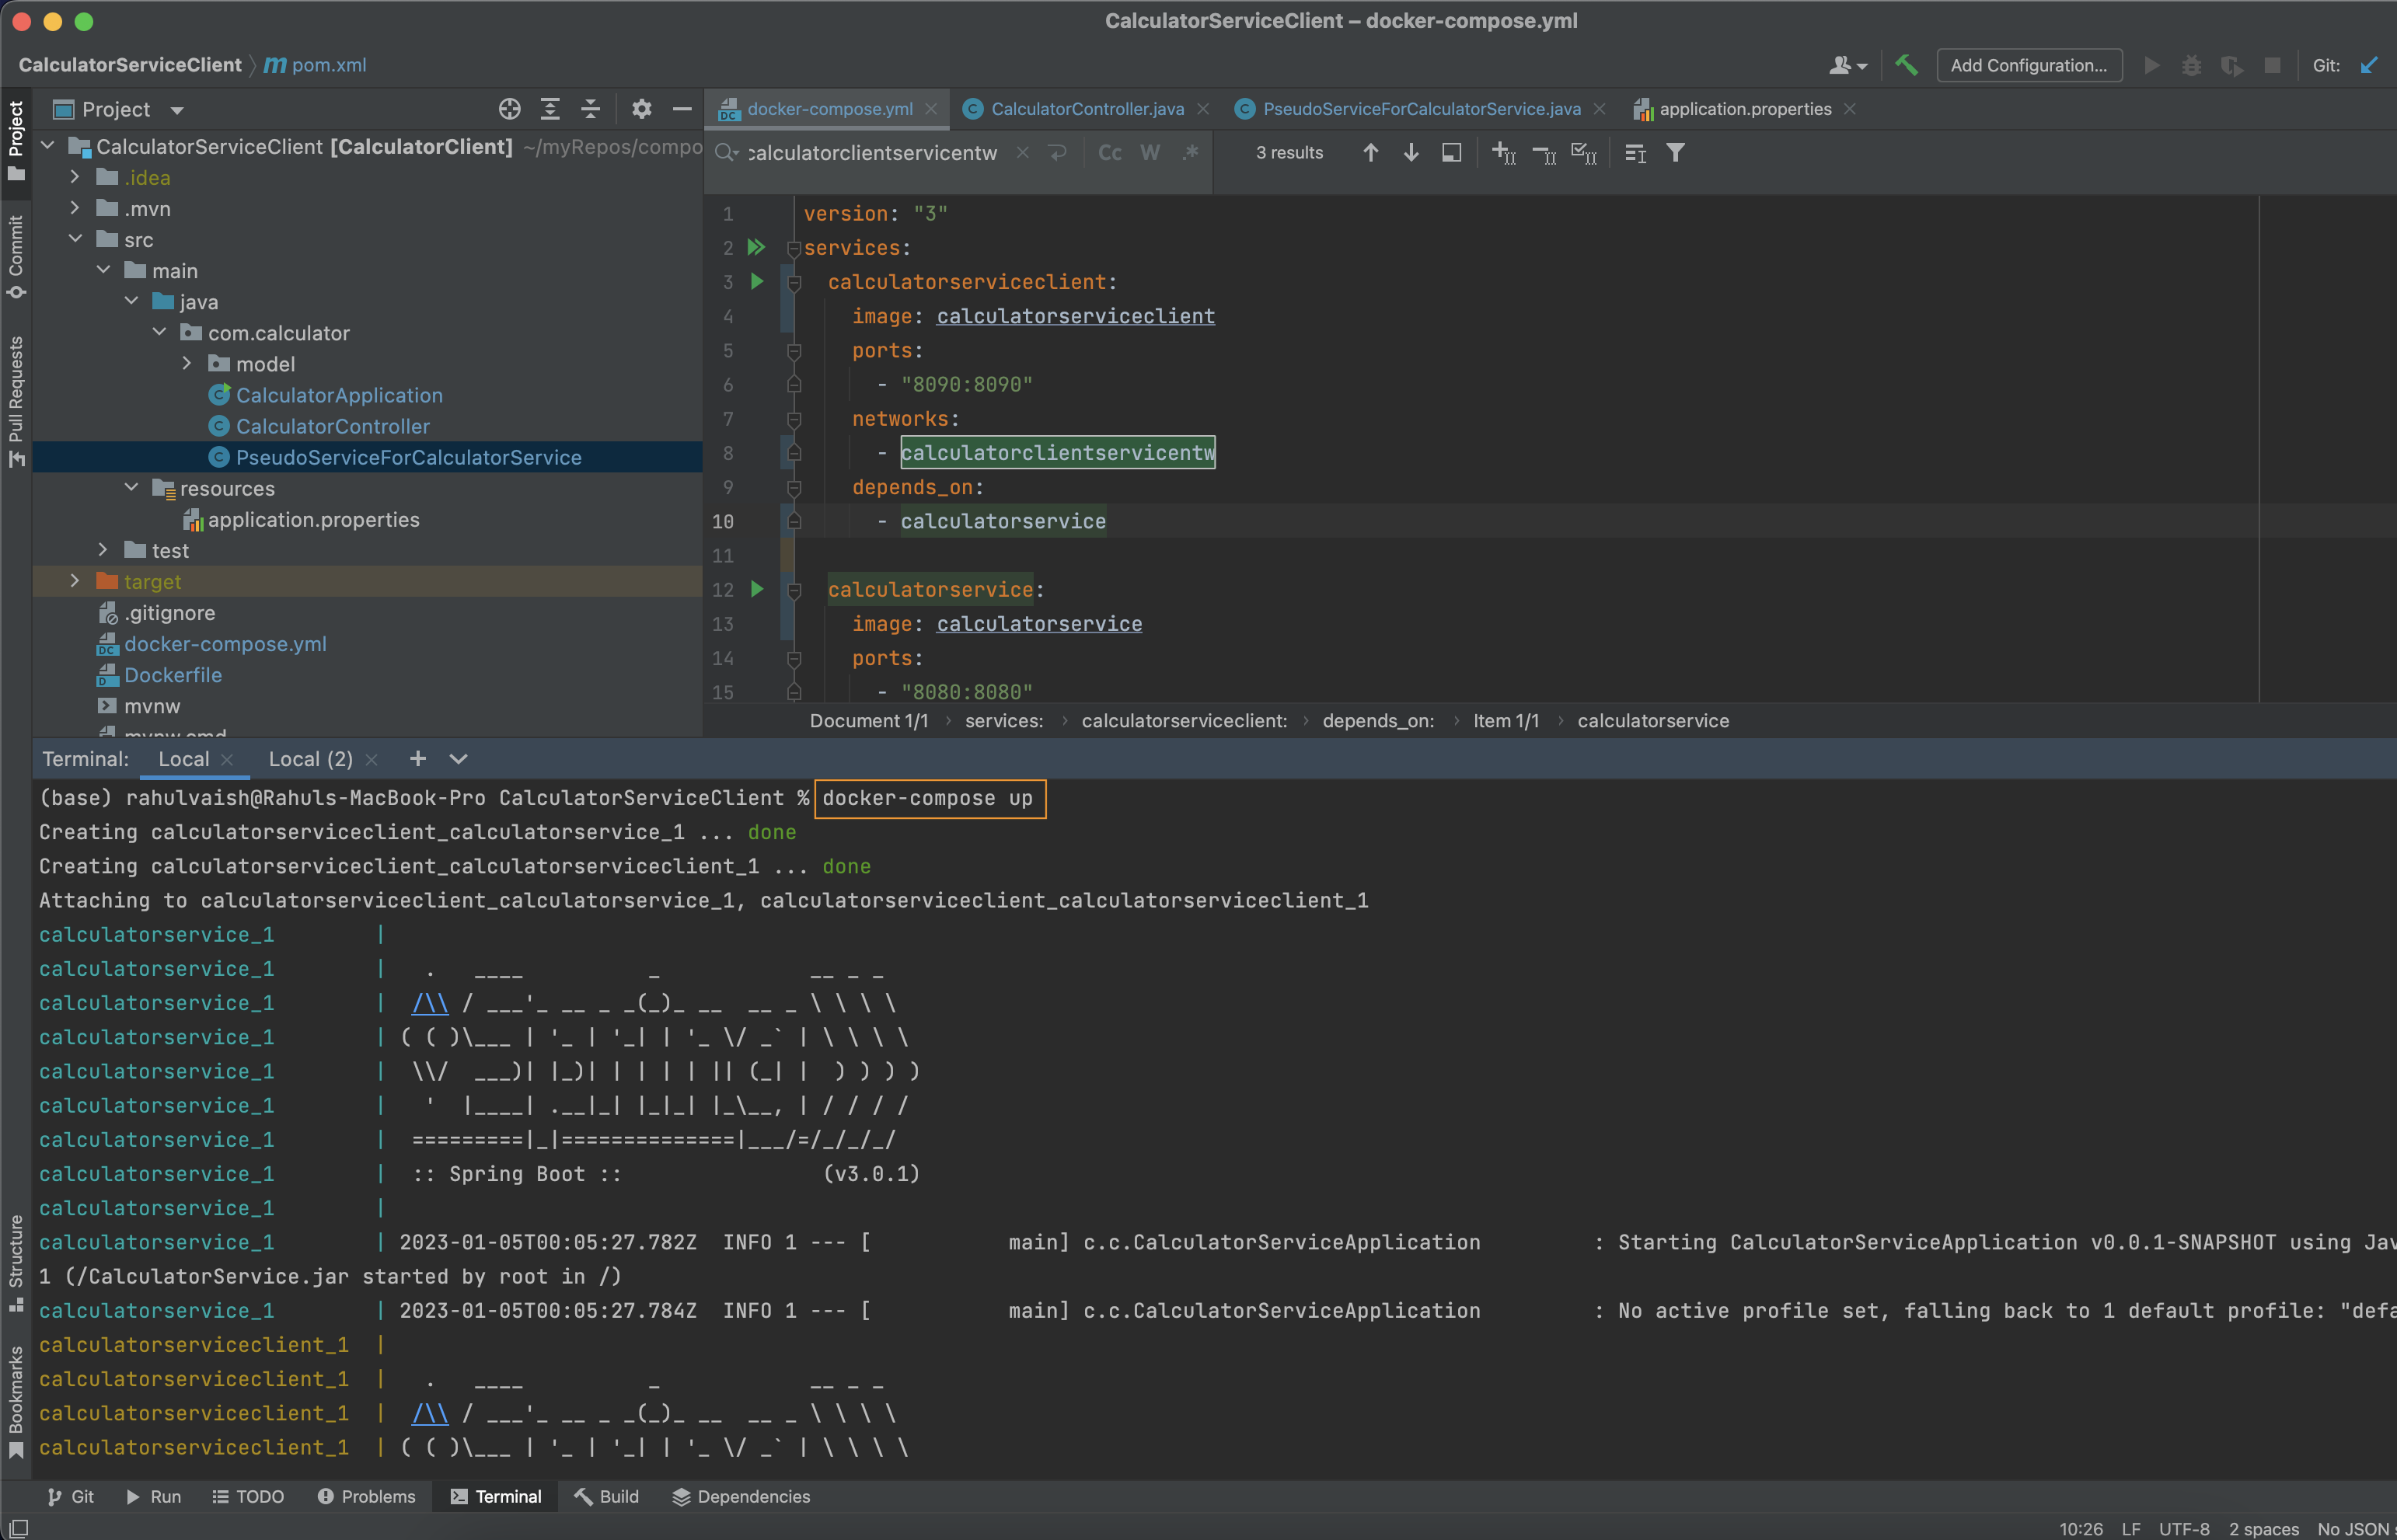Go to next search occurrence arrow
The image size is (2397, 1540).
(1411, 153)
